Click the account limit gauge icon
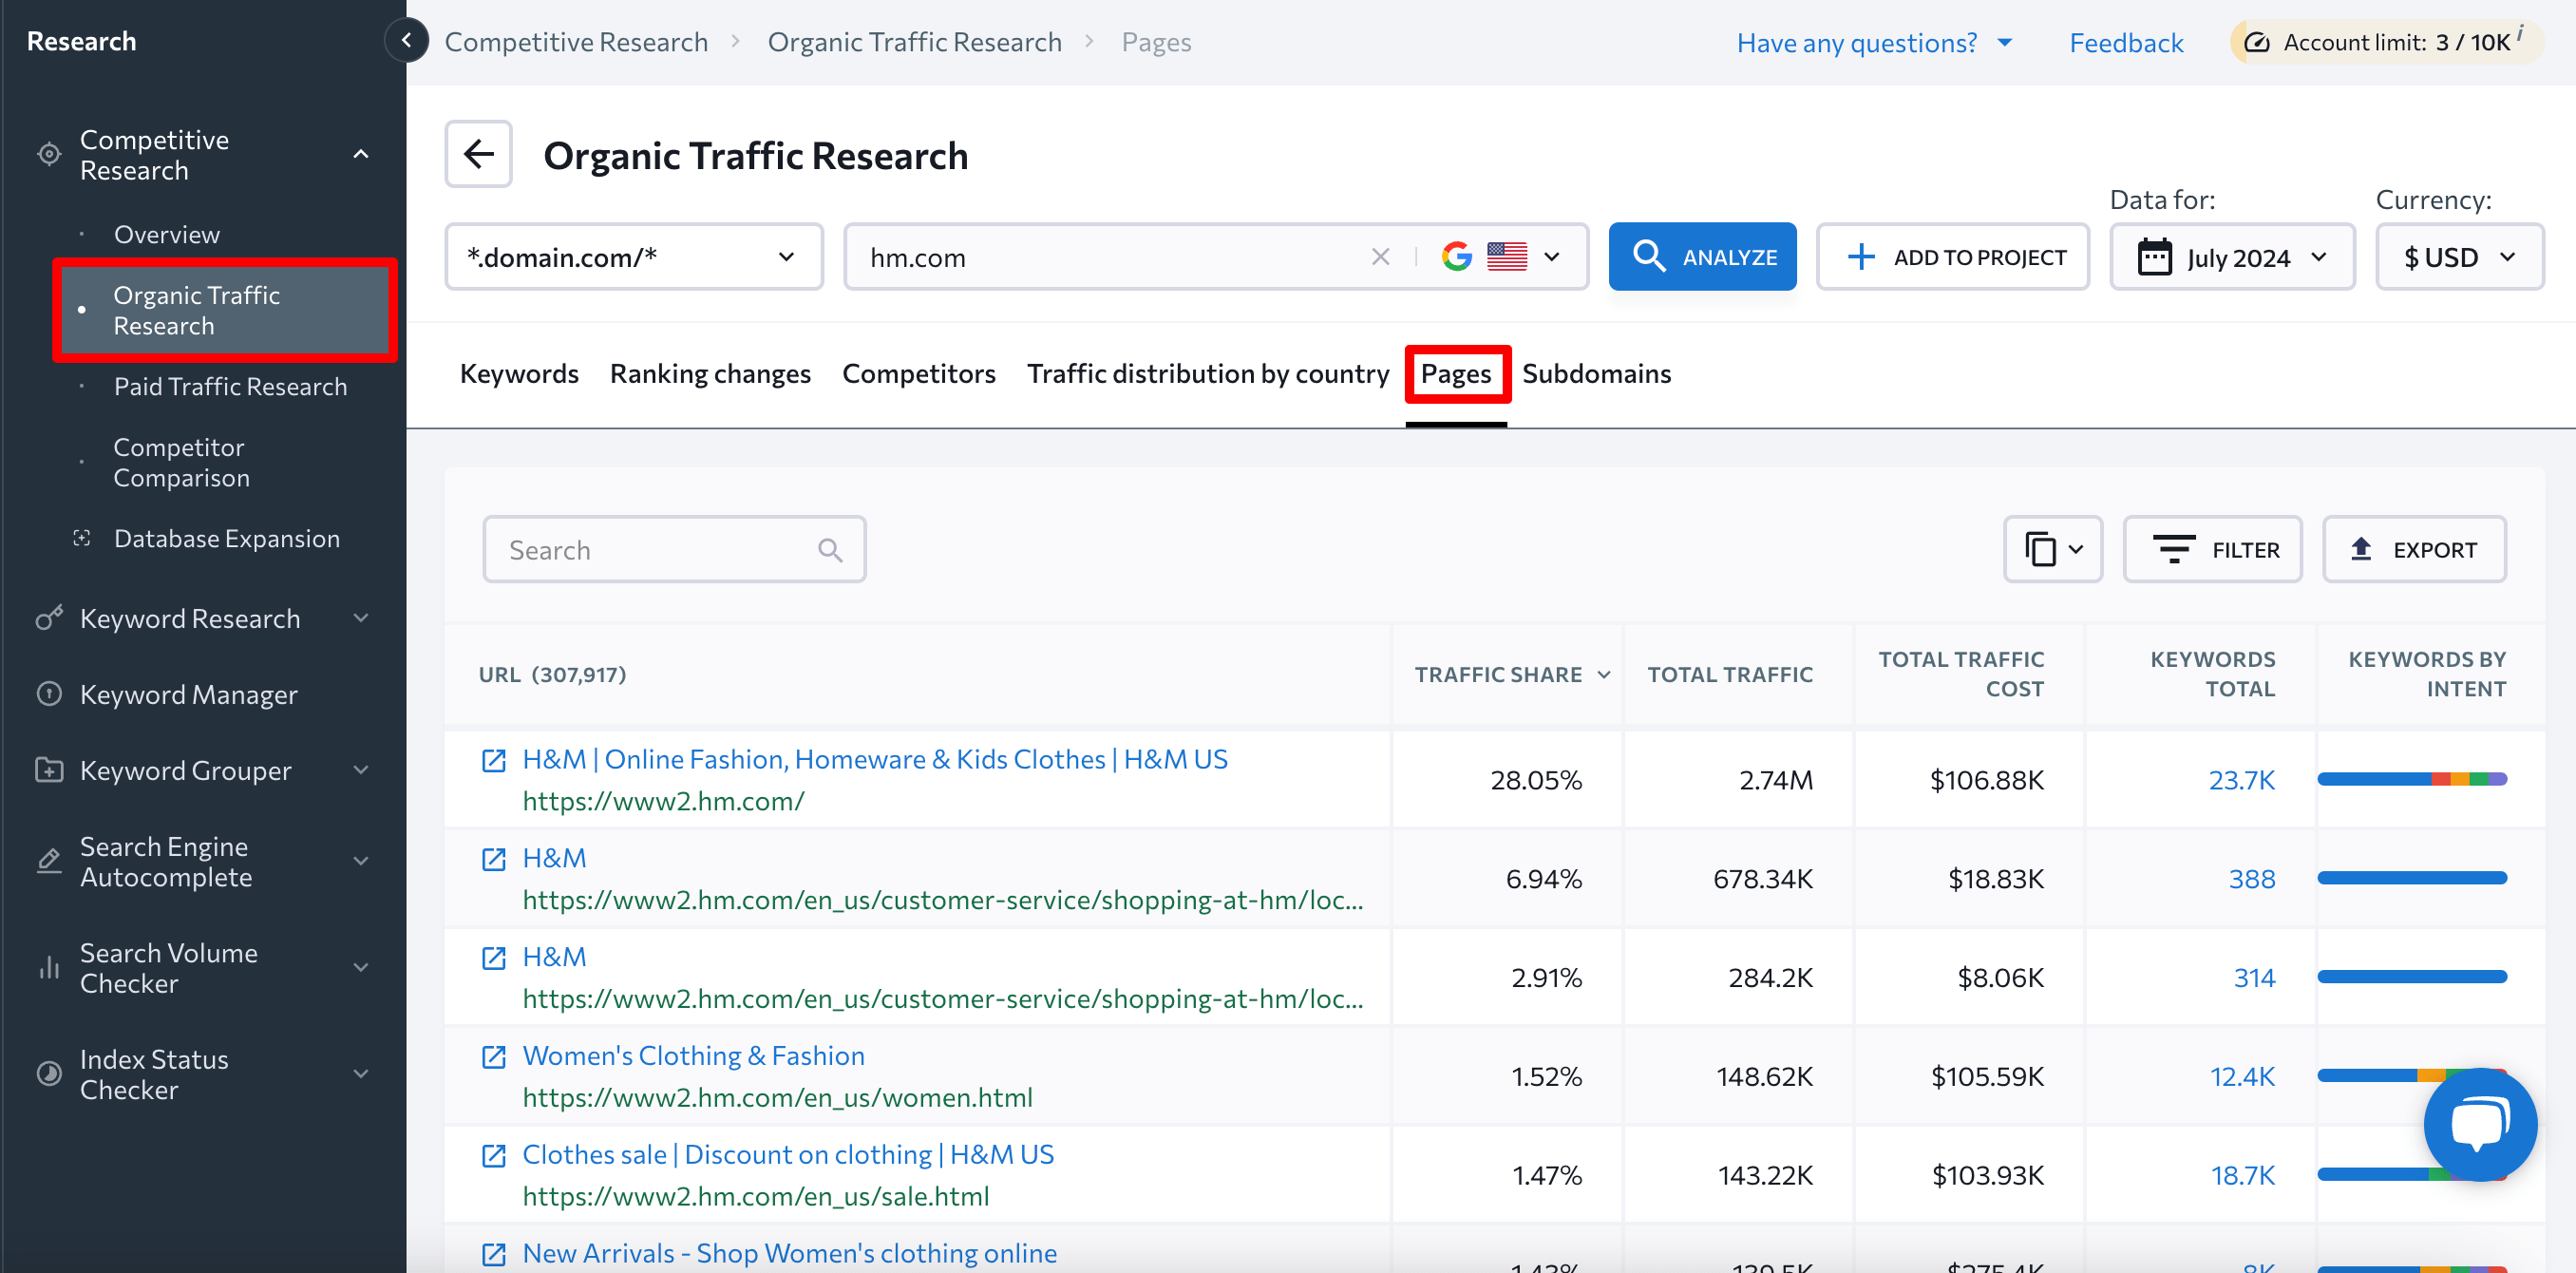Image resolution: width=2576 pixels, height=1273 pixels. click(x=2256, y=42)
